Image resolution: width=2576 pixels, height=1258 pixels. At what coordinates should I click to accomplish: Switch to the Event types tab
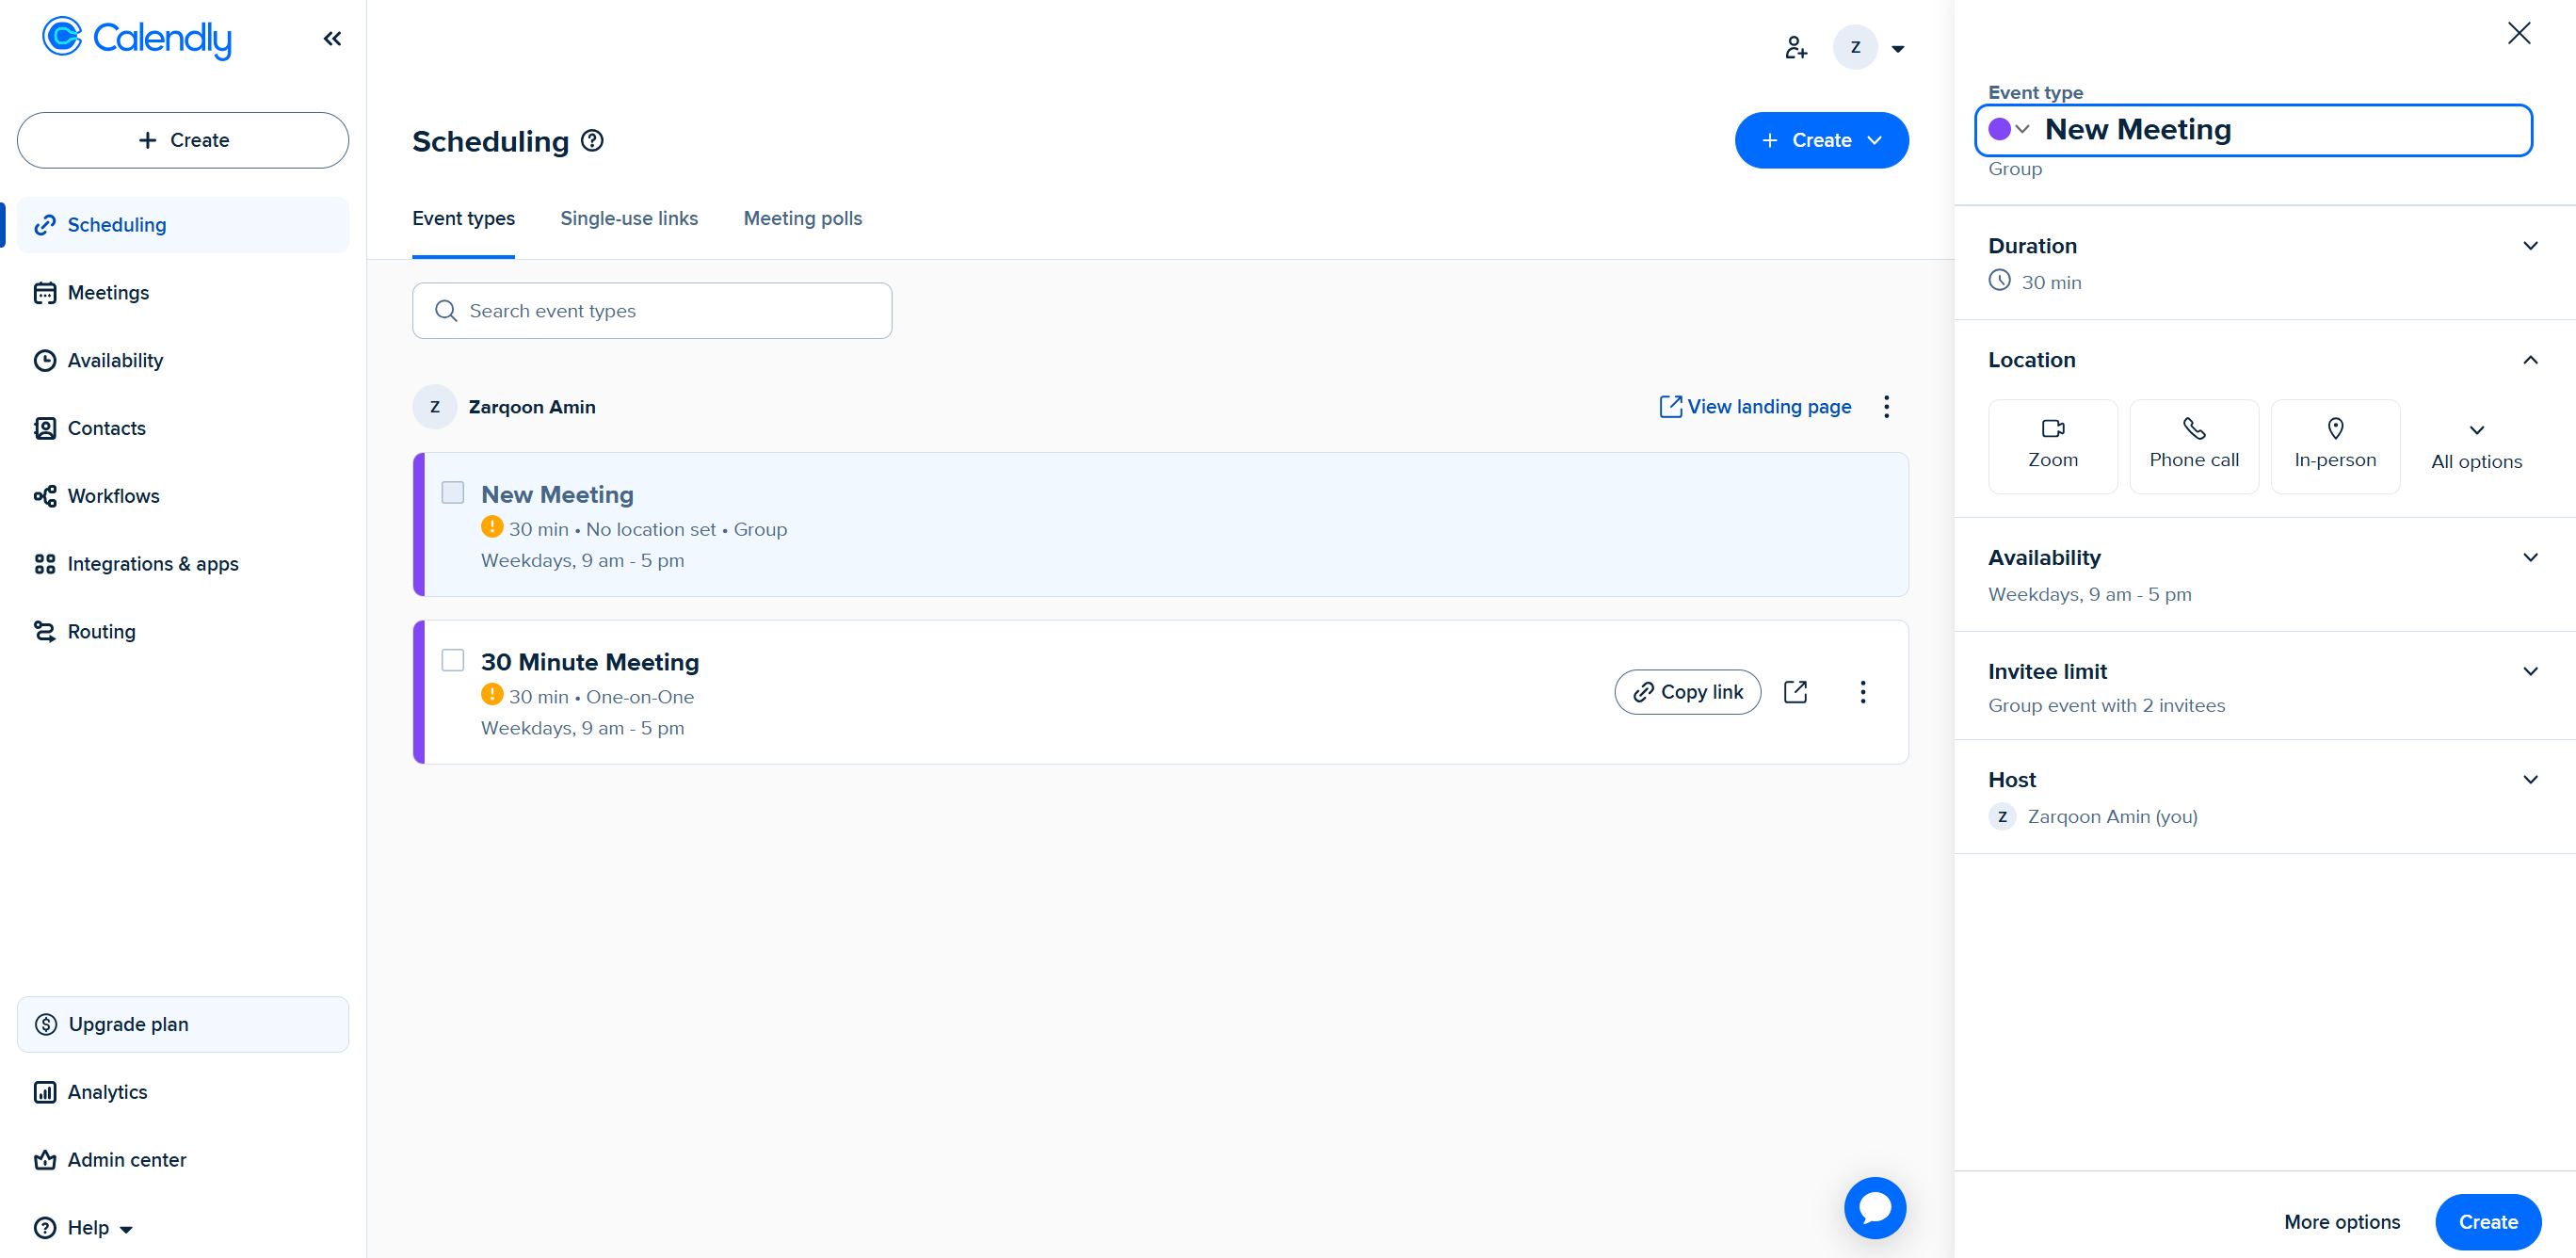(x=463, y=218)
